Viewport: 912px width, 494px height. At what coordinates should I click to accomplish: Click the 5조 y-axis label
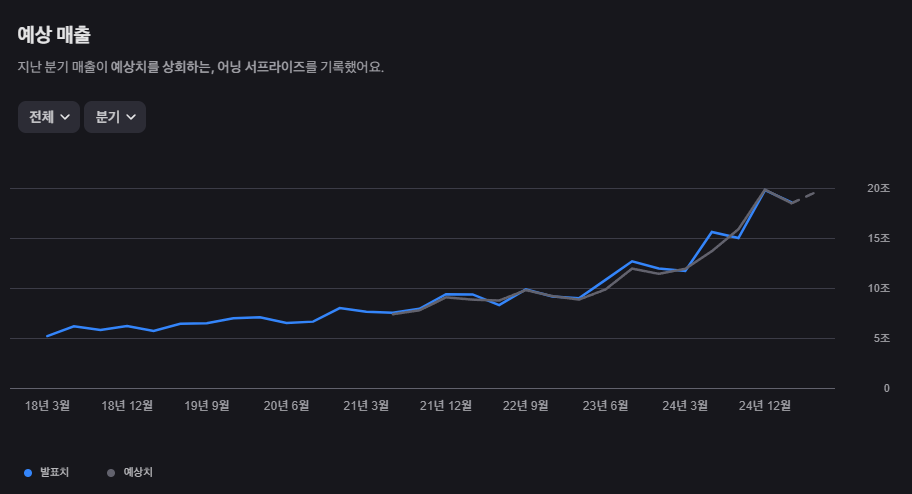(882, 338)
